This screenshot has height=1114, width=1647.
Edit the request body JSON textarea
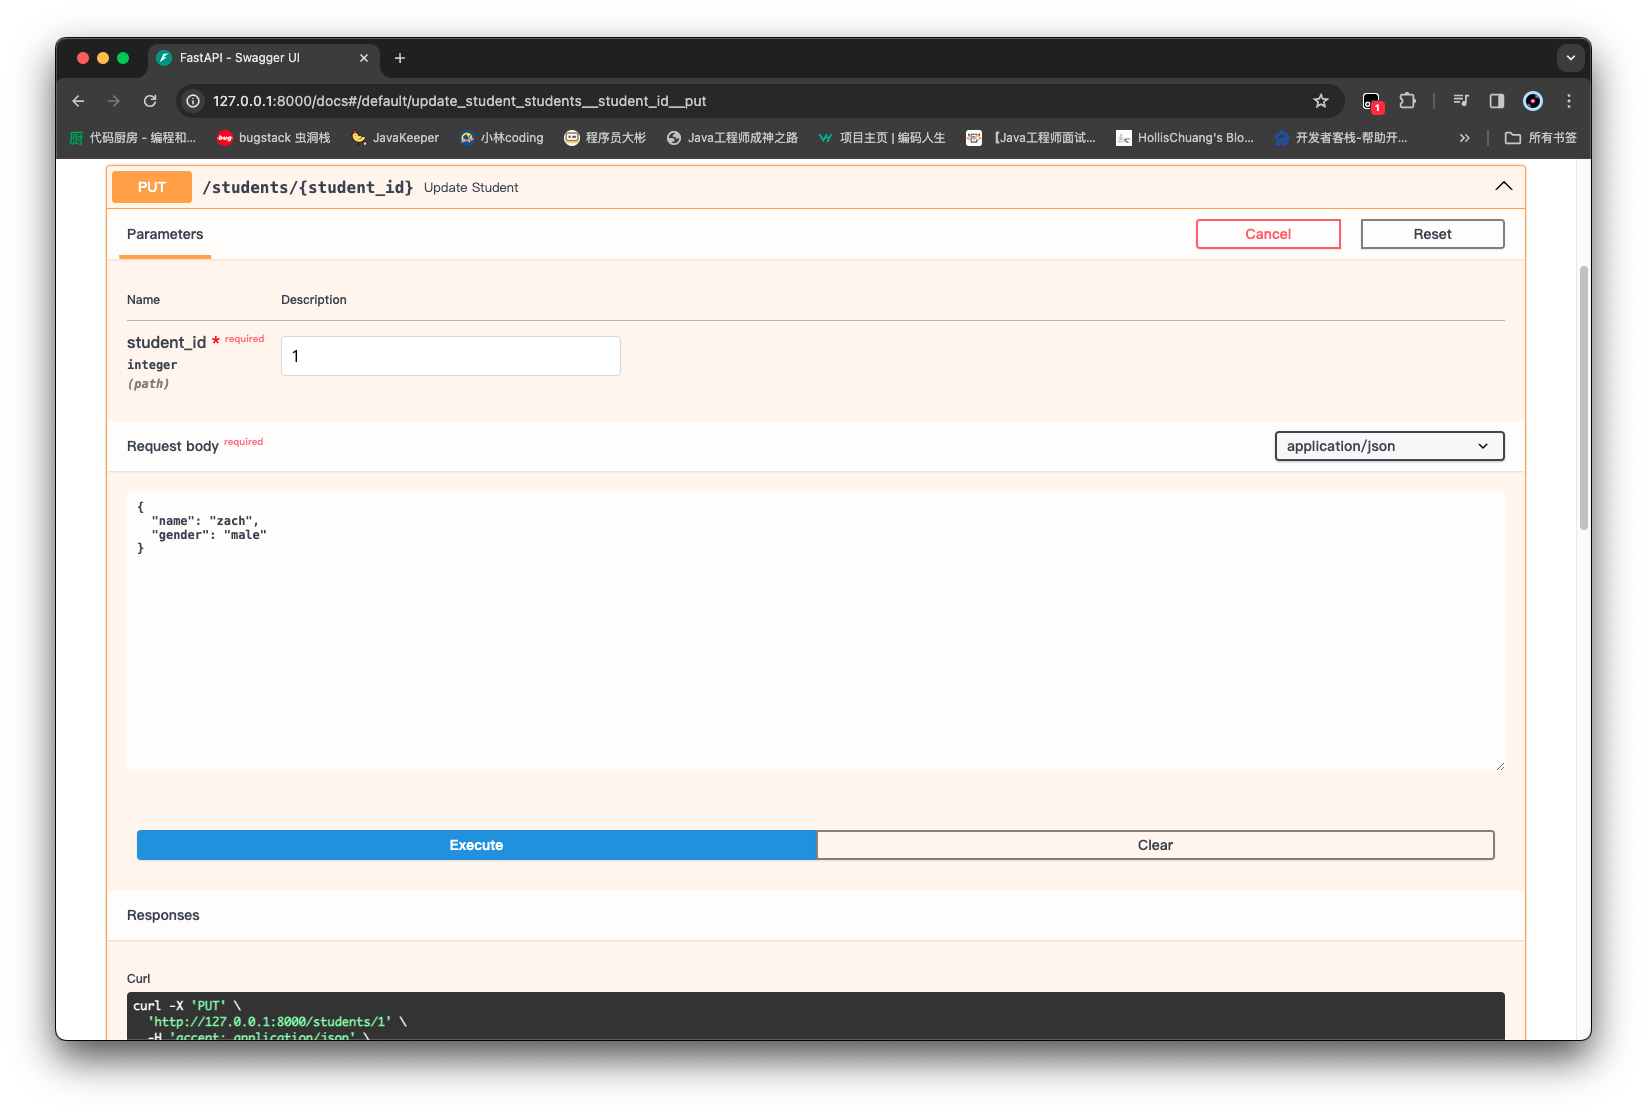click(816, 631)
